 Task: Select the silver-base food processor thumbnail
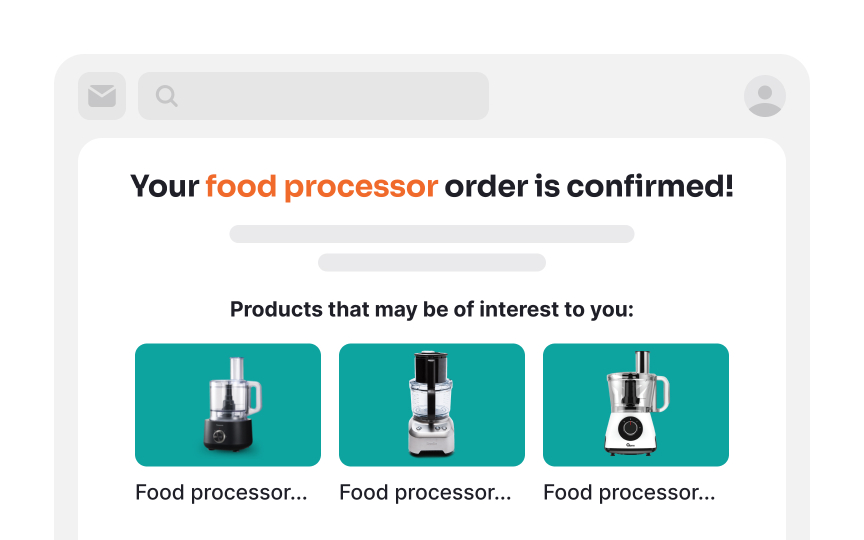coord(431,405)
